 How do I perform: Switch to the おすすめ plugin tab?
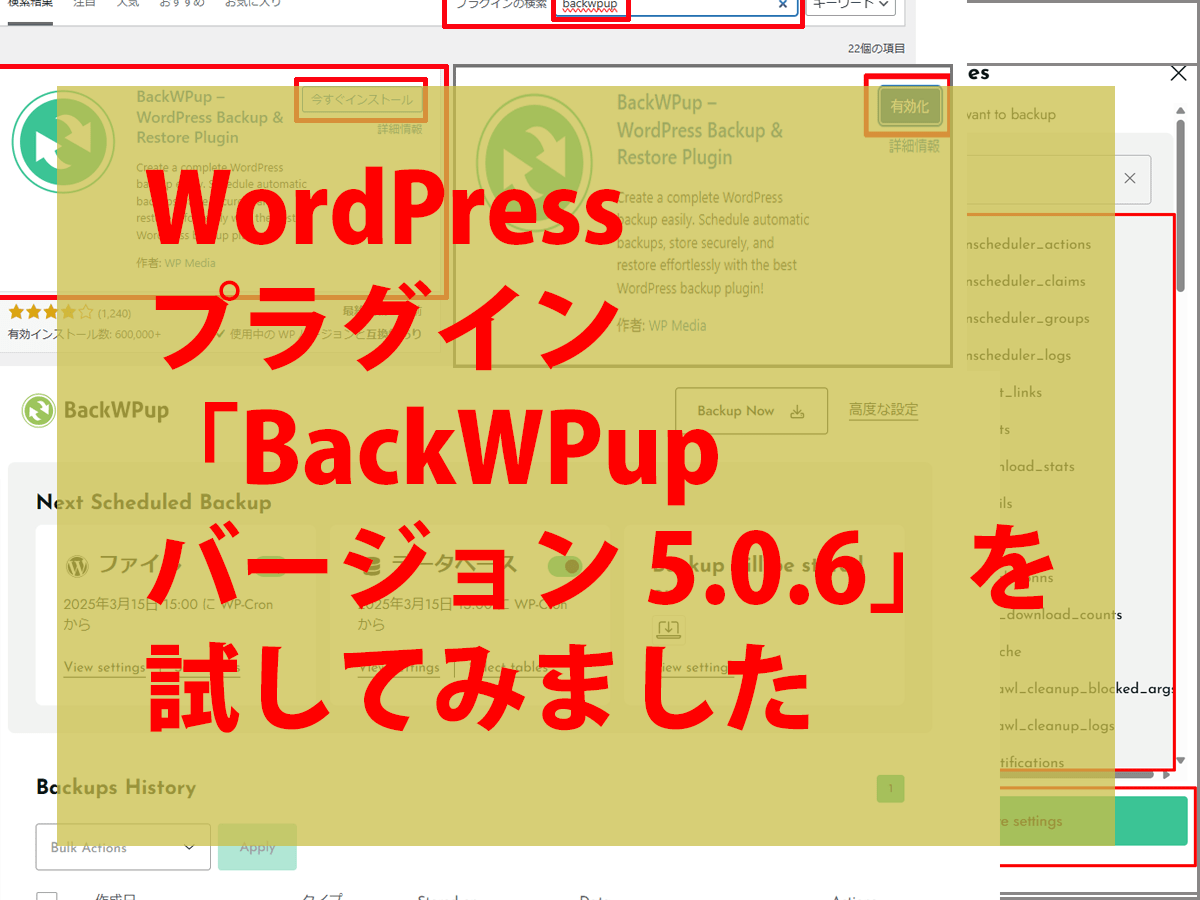click(x=184, y=4)
